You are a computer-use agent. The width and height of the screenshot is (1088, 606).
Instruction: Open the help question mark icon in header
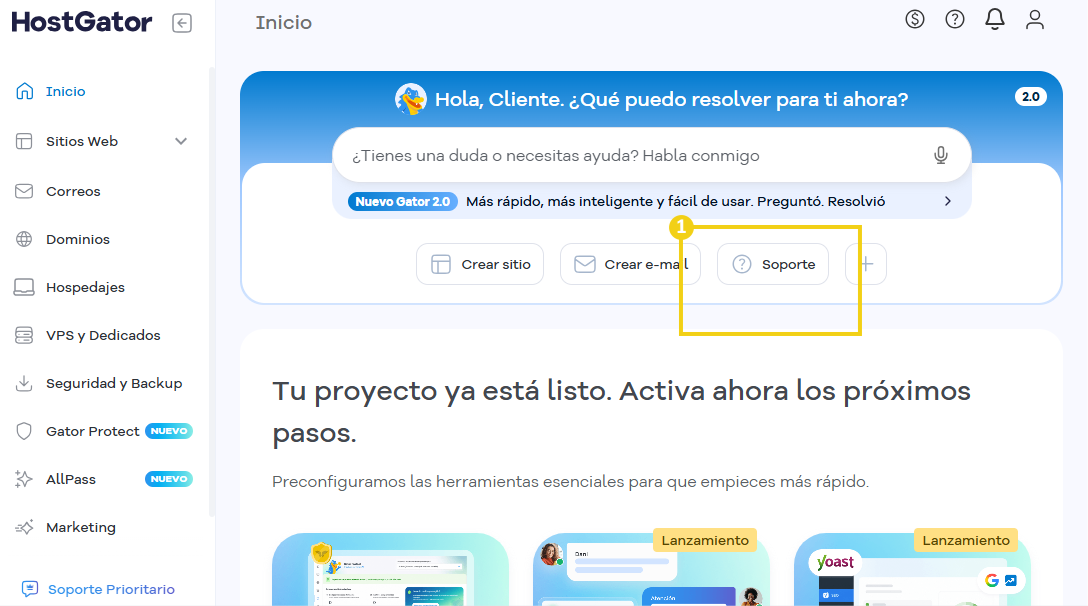coord(955,19)
